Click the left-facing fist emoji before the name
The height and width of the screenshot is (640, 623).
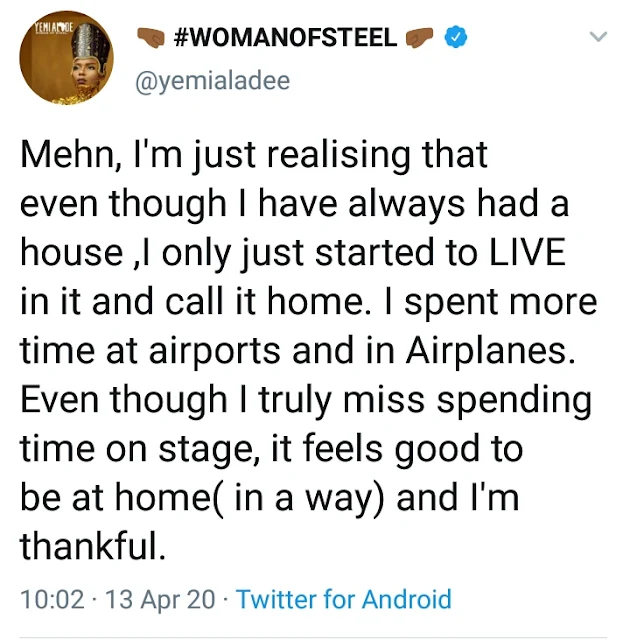click(x=150, y=38)
